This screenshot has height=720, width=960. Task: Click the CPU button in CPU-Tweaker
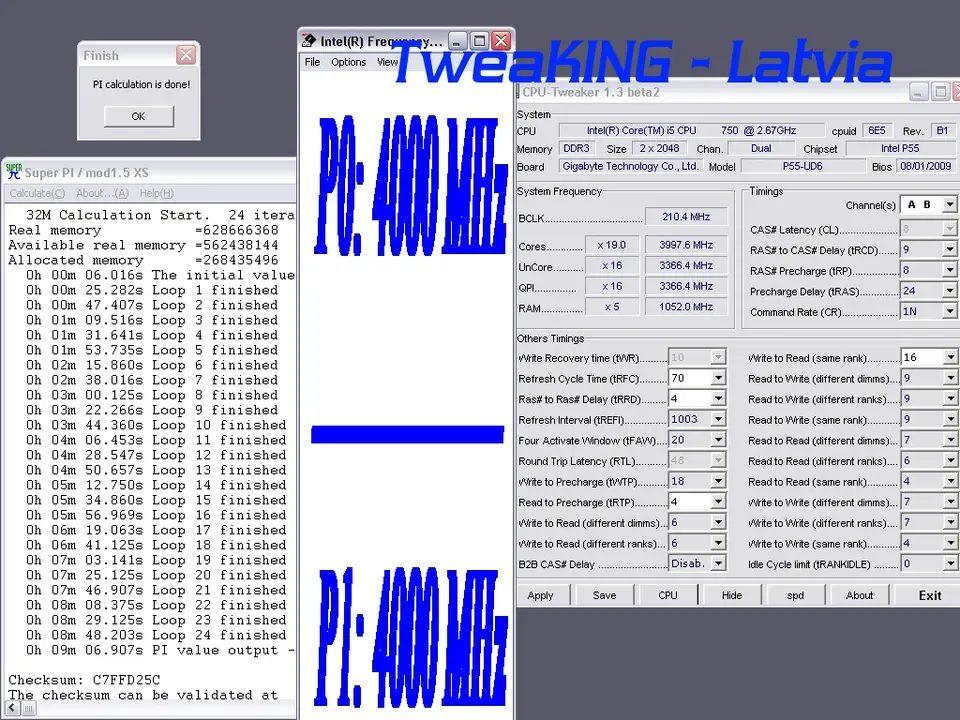pos(667,595)
